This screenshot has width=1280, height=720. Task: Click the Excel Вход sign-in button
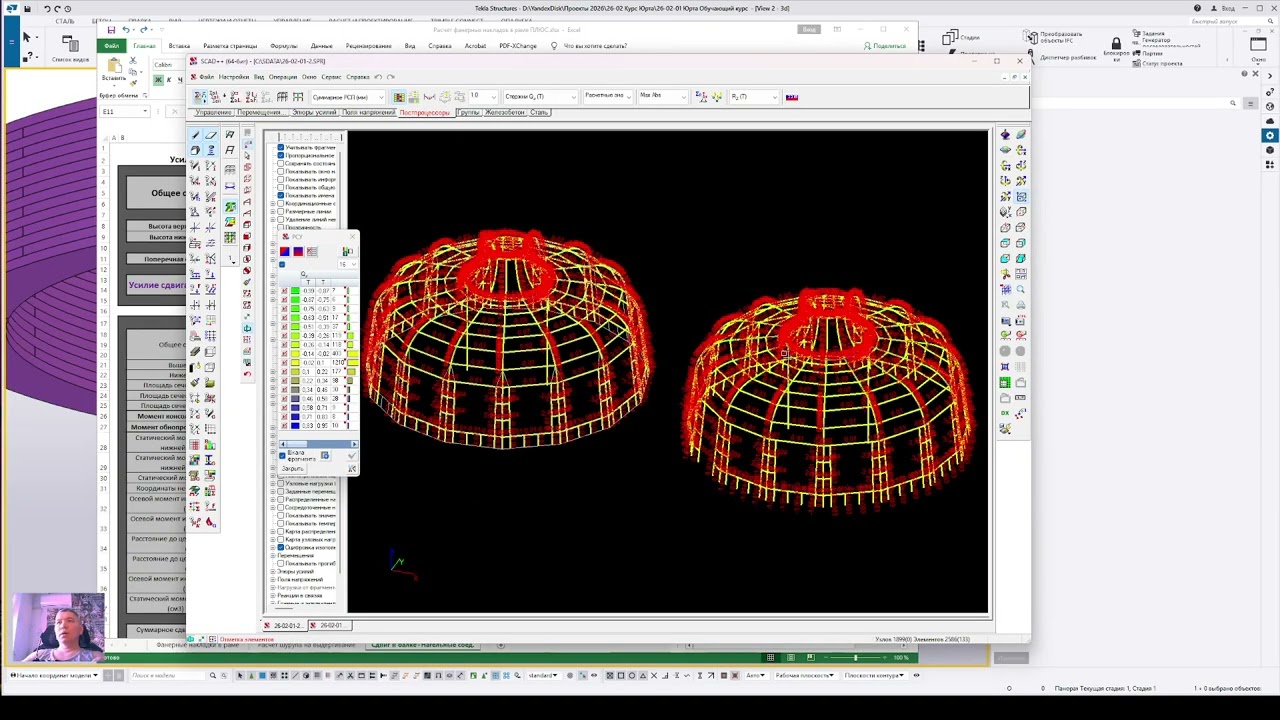click(x=810, y=30)
